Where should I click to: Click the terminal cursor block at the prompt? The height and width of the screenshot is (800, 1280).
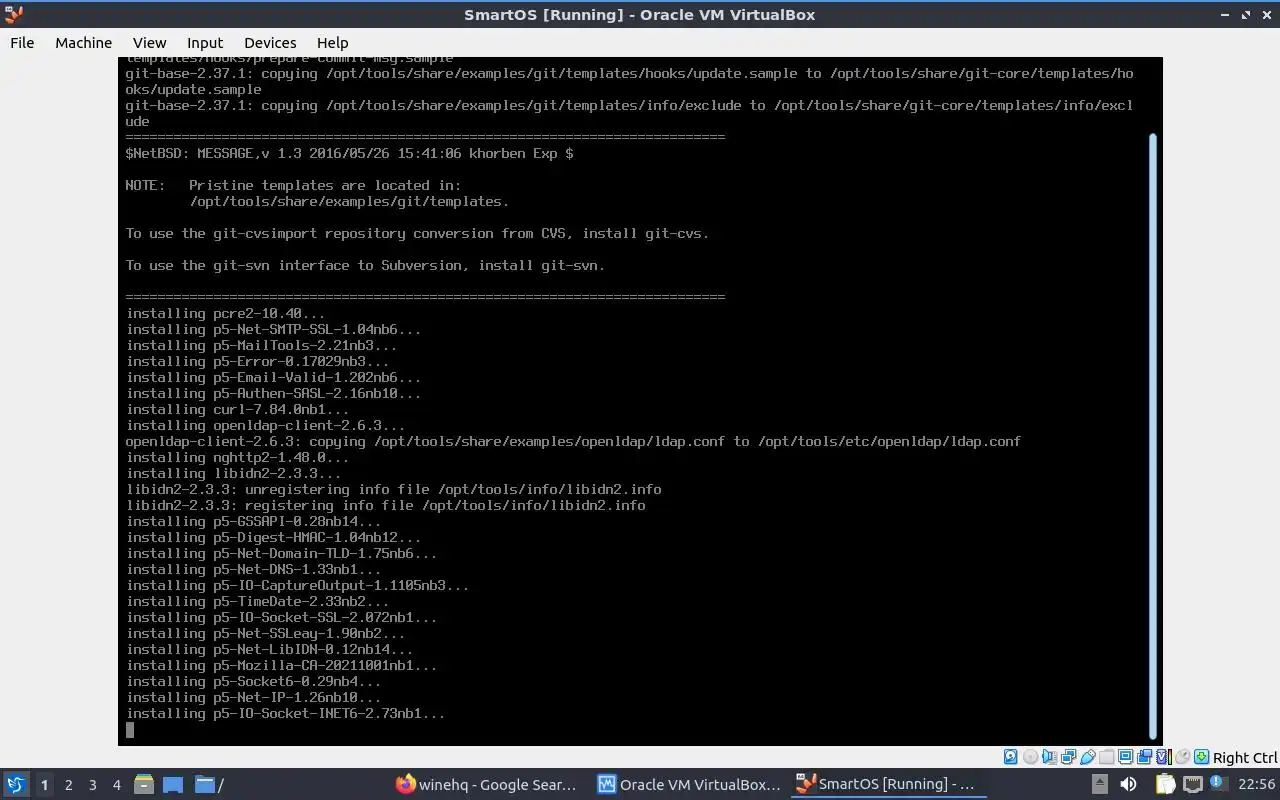[x=130, y=730]
